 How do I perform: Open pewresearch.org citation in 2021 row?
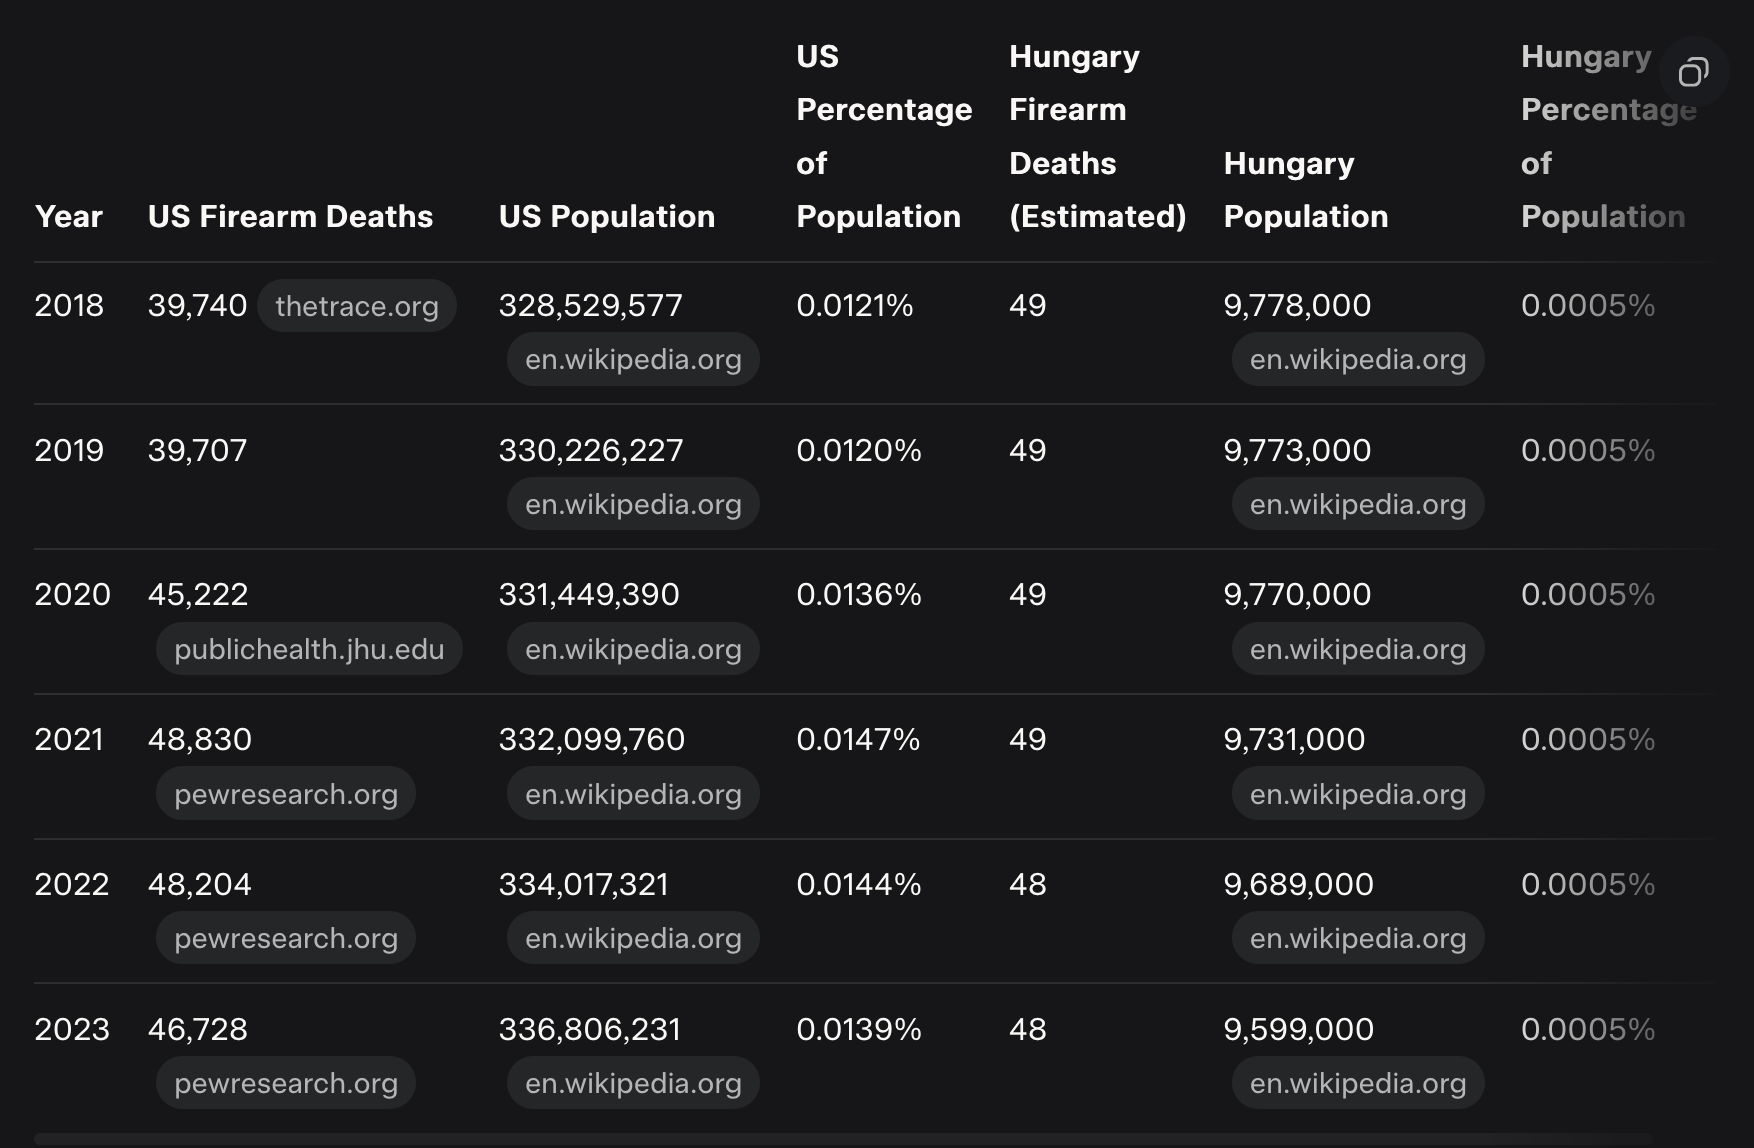[x=285, y=795]
